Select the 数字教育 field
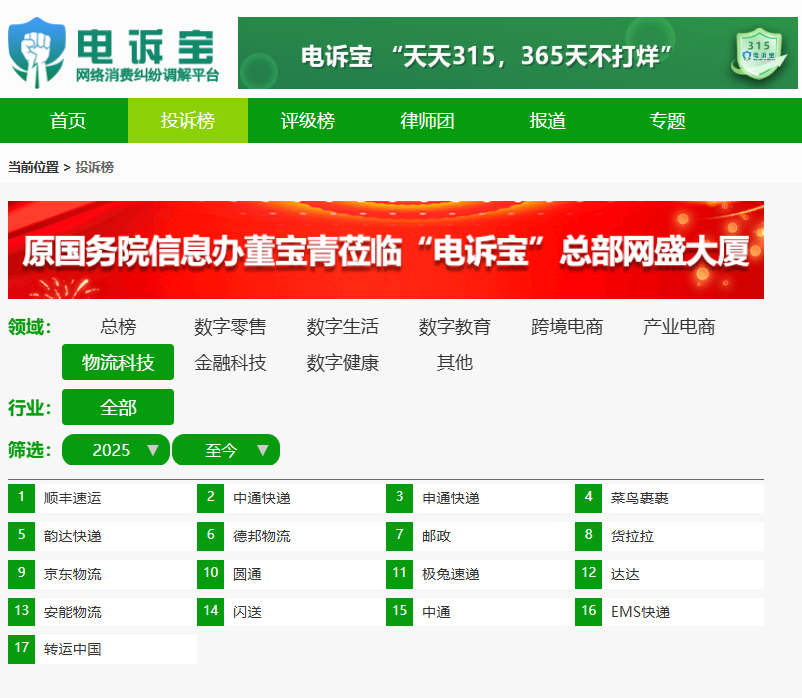Screen dimensions: 802x698 coord(455,327)
